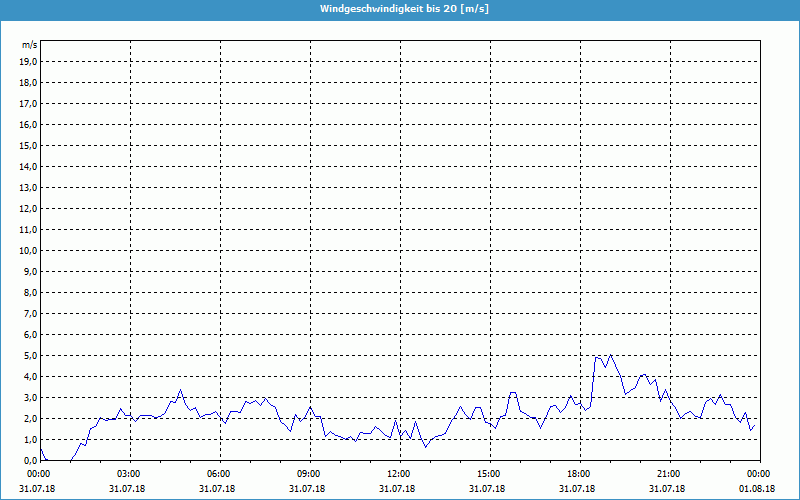Click the 16,0 y-axis label
The image size is (800, 500).
[x=28, y=124]
